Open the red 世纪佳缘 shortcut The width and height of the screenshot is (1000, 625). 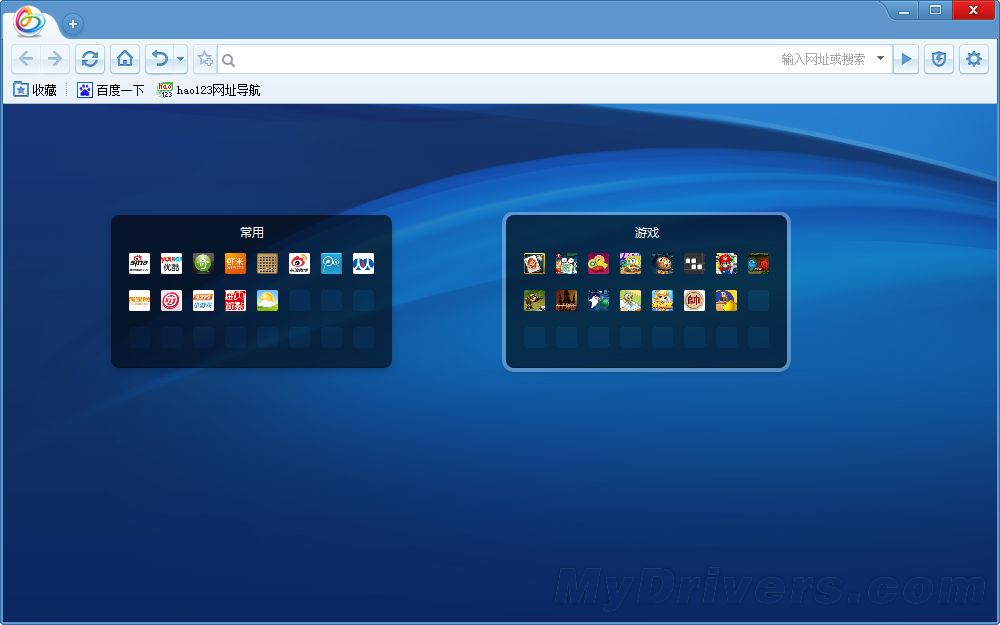click(235, 300)
